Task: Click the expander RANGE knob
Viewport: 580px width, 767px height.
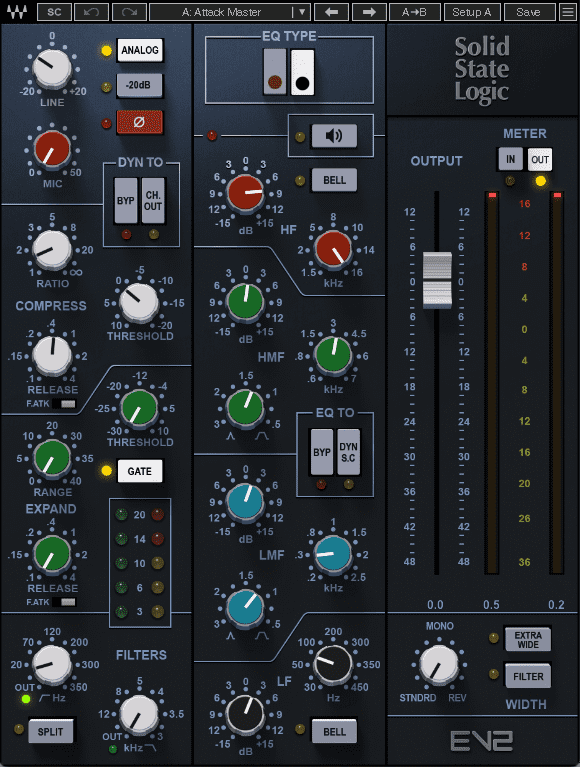Action: pos(52,458)
